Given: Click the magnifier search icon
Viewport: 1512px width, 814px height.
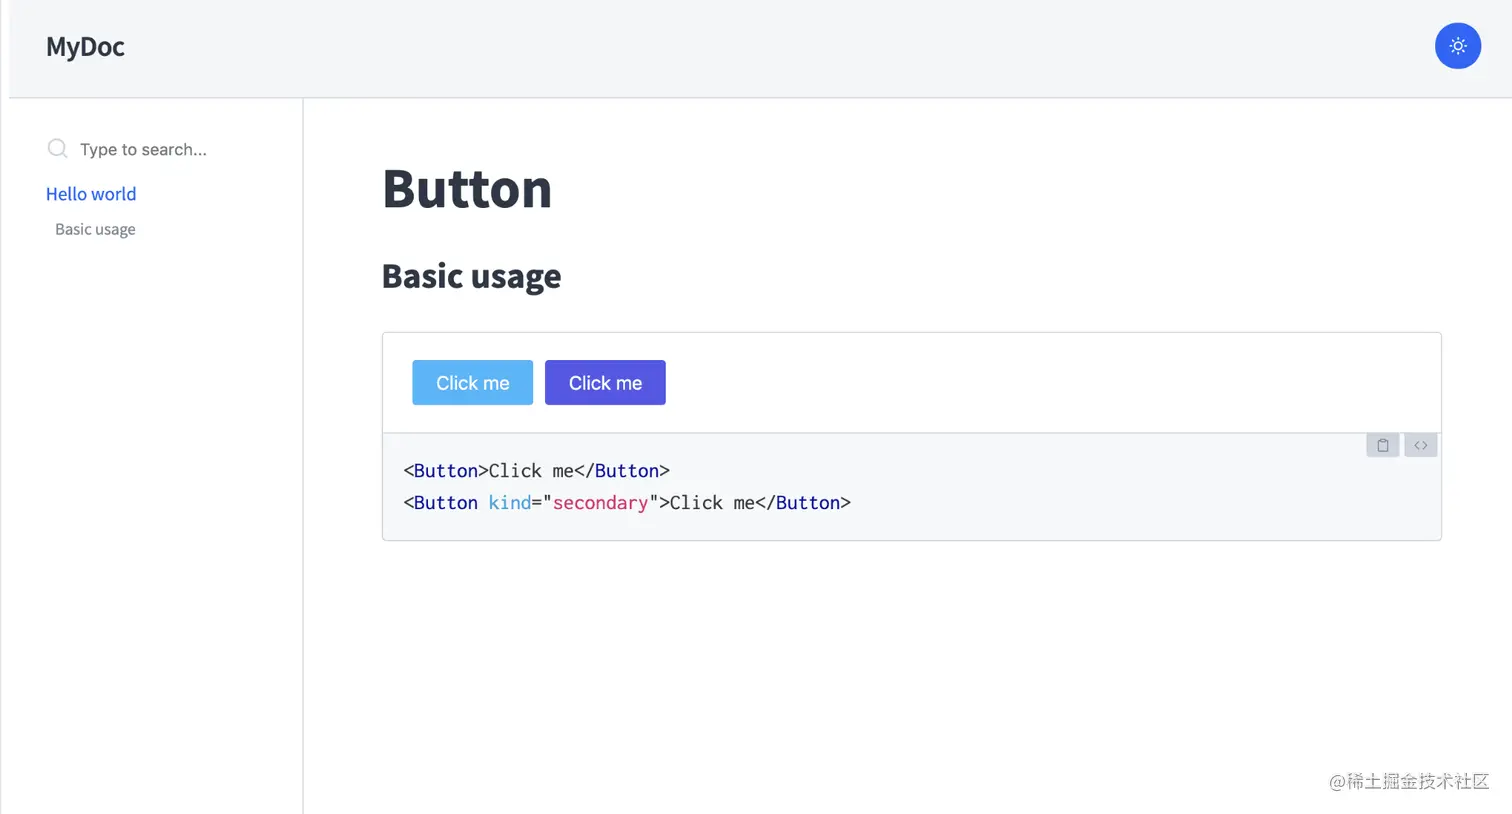Looking at the screenshot, I should [58, 149].
